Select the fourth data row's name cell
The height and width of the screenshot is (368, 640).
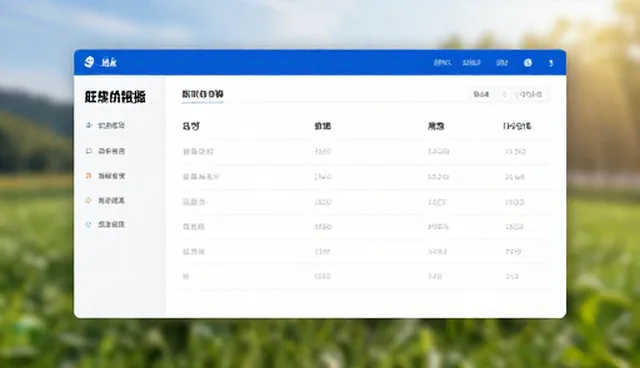[193, 226]
